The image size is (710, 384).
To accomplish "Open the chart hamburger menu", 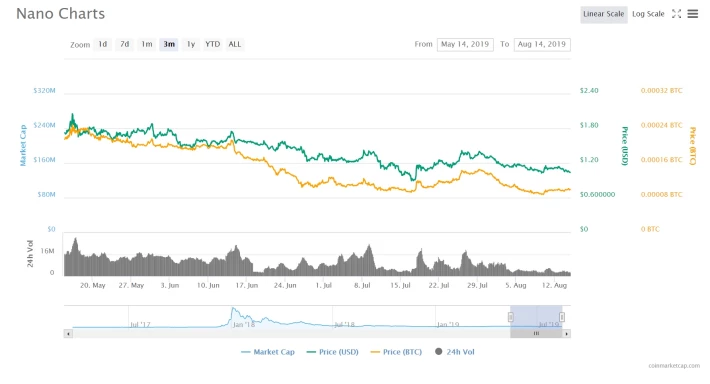I will point(692,14).
